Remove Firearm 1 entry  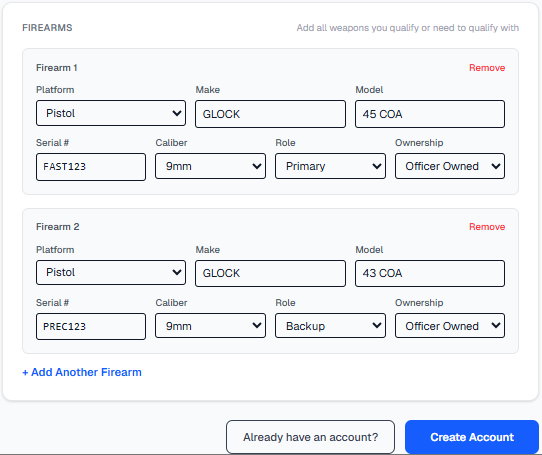(487, 68)
